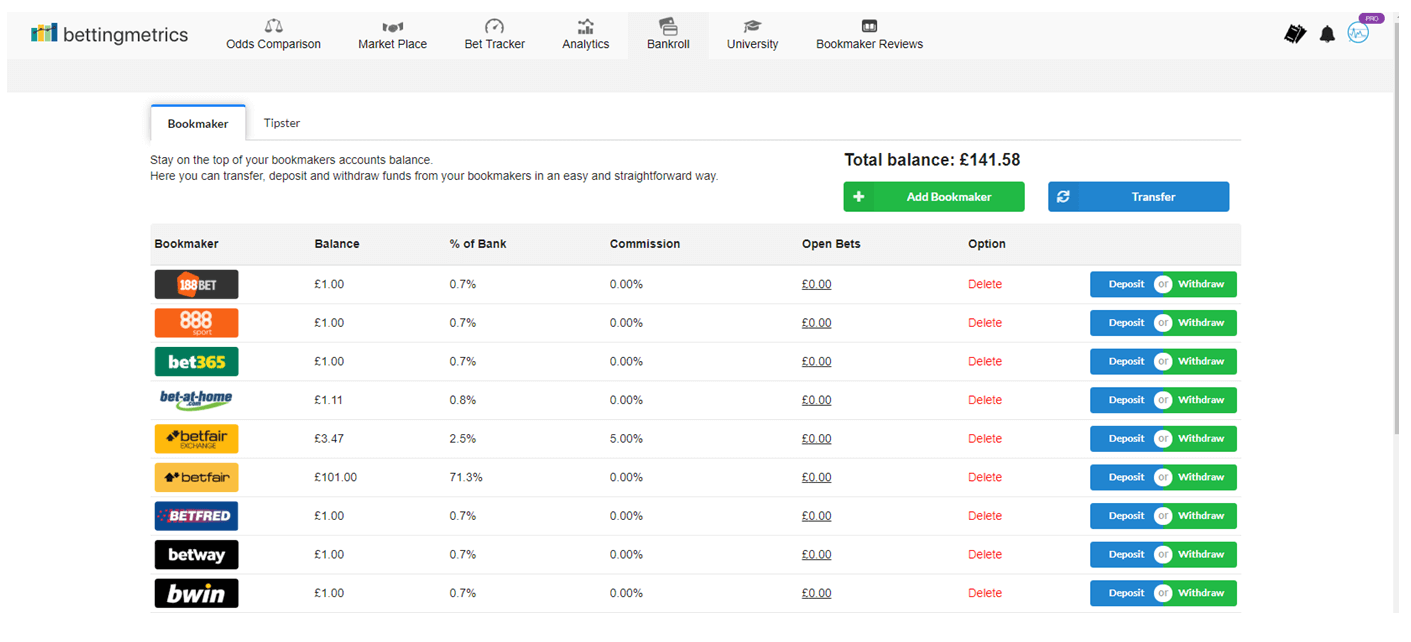Open Odds Comparison in top navigation
The width and height of the screenshot is (1411, 642).
[273, 35]
